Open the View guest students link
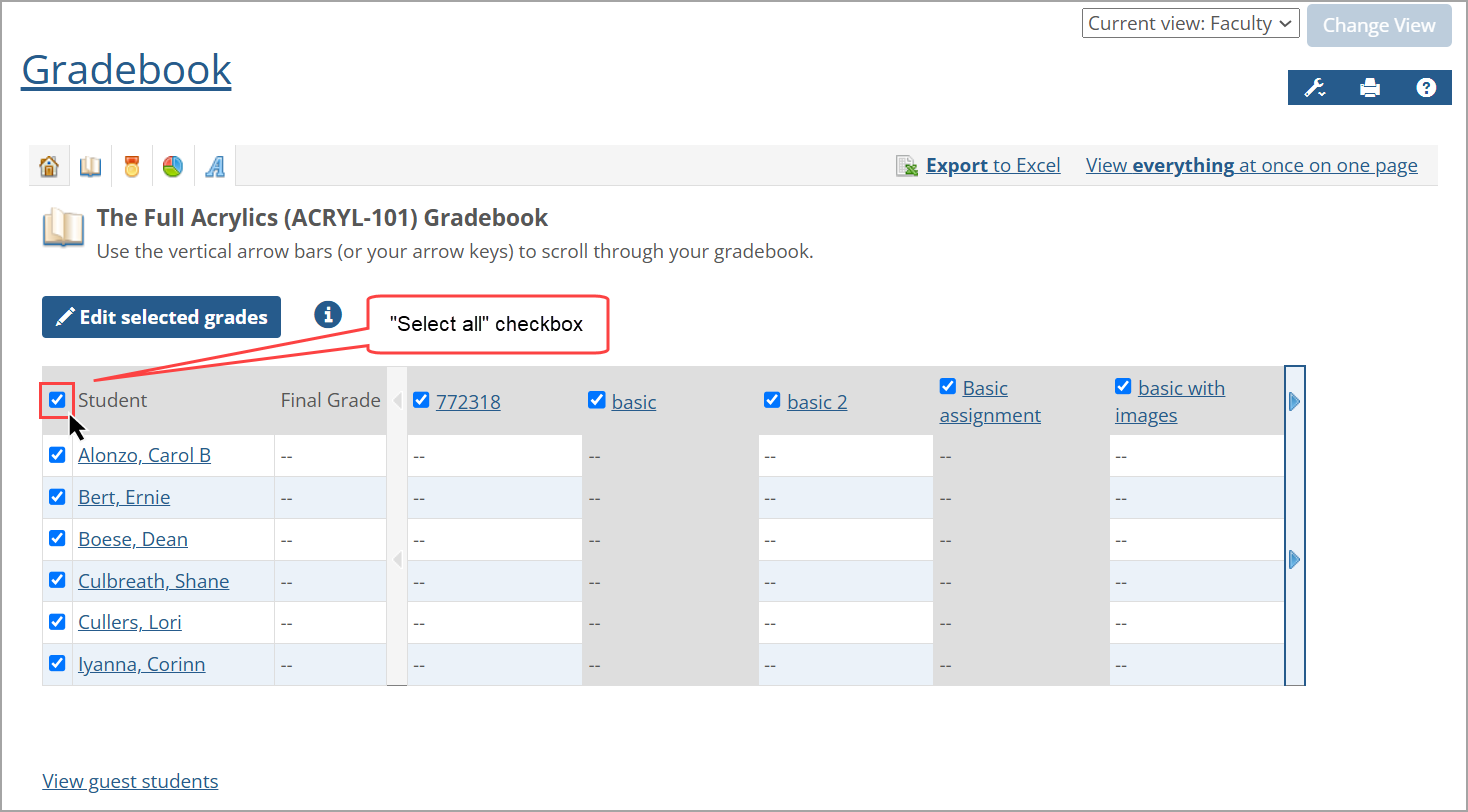The image size is (1468, 812). [130, 781]
